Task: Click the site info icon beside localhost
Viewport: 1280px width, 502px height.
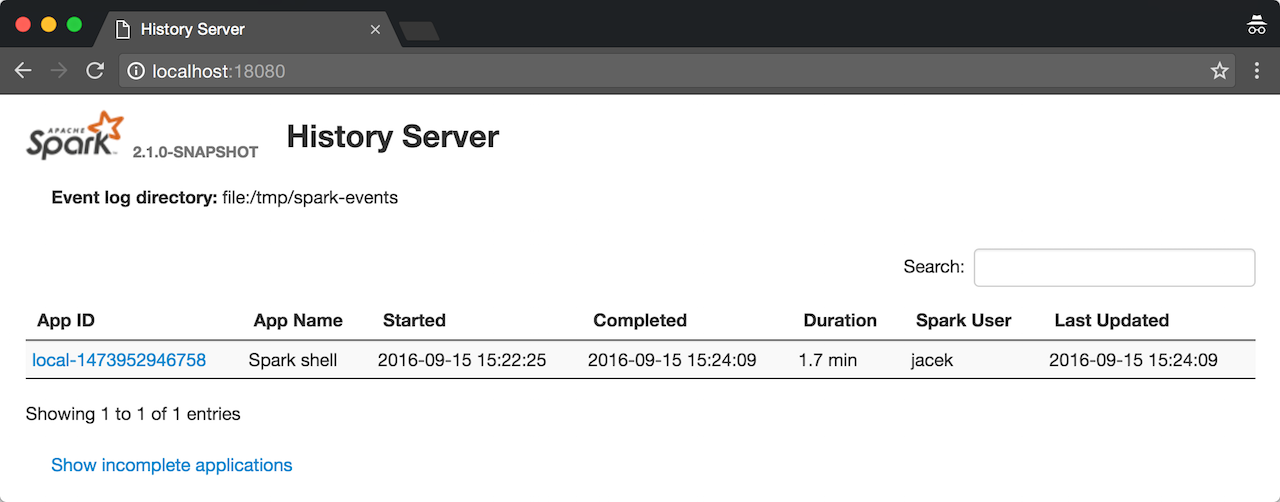Action: (137, 71)
